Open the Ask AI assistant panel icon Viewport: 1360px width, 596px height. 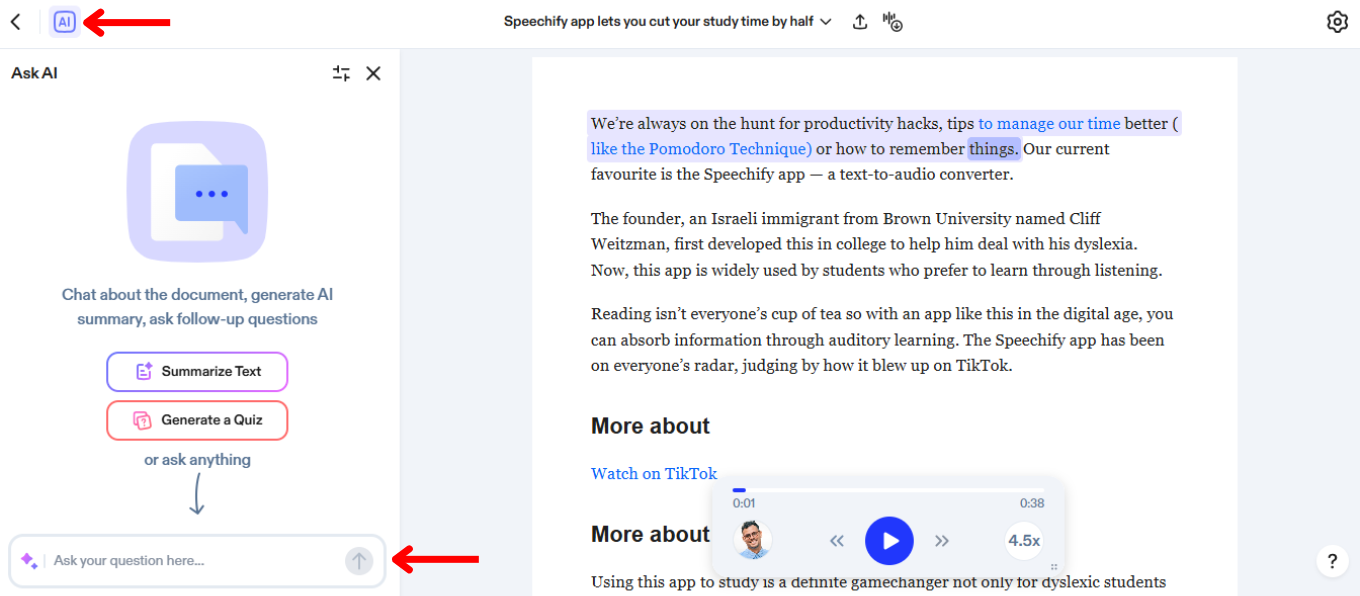(64, 21)
